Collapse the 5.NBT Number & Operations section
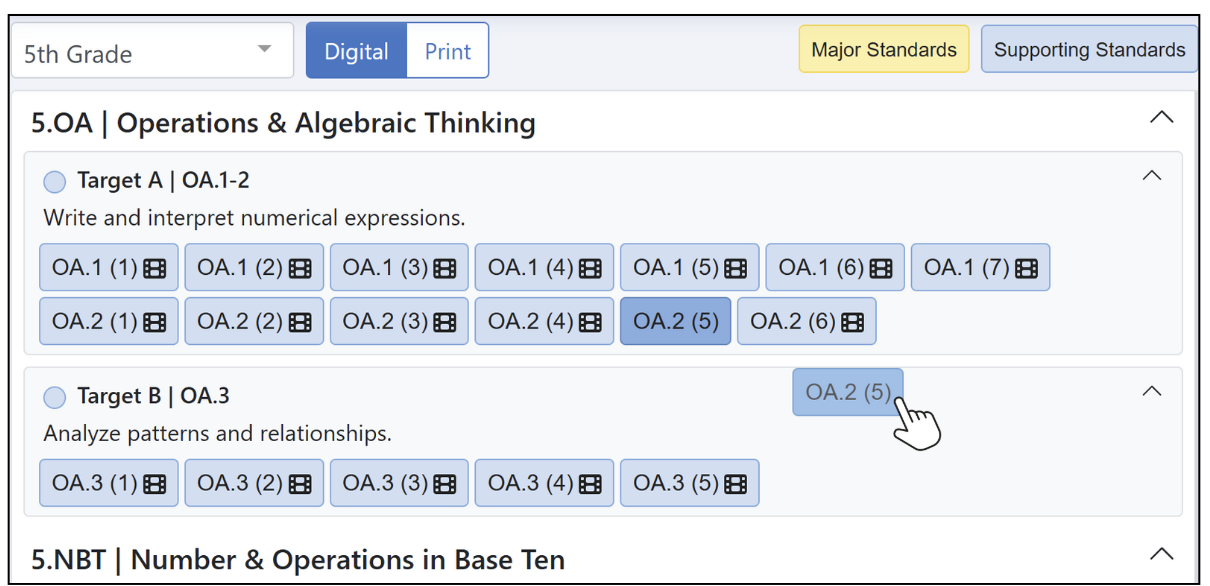Viewport: 1210px width, 586px height. tap(1161, 554)
